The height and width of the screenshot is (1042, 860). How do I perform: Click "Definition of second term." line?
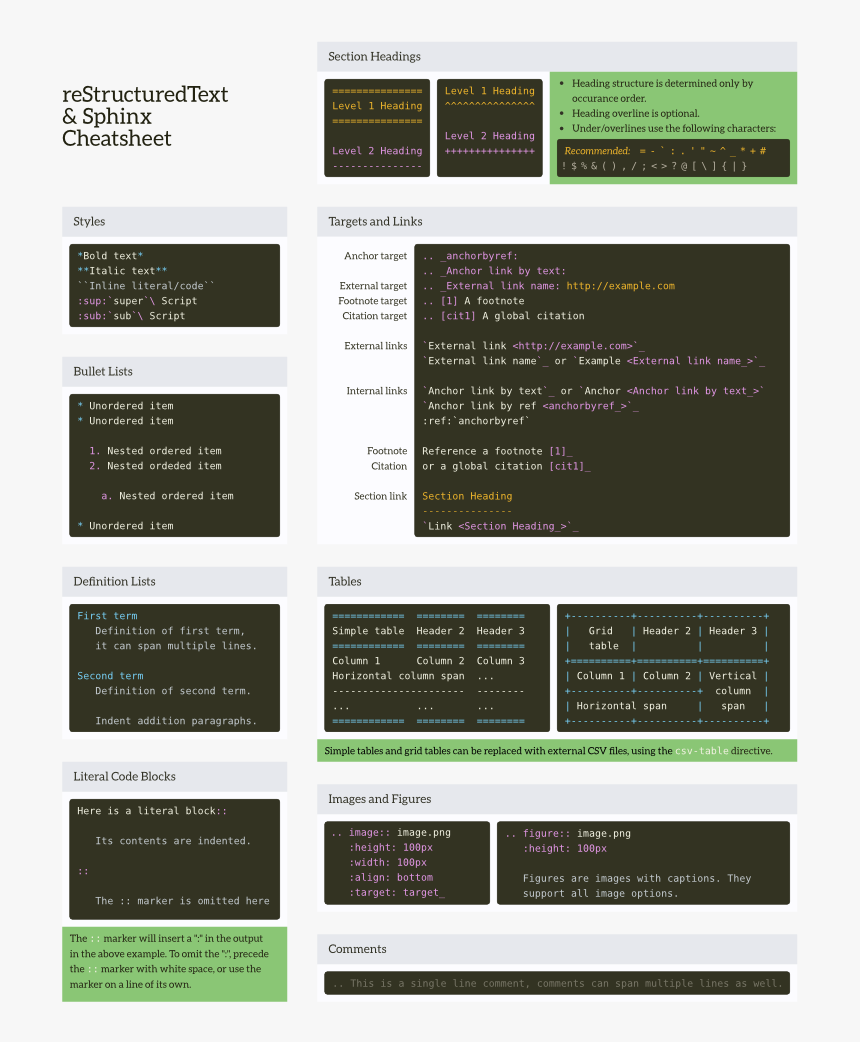coord(173,691)
